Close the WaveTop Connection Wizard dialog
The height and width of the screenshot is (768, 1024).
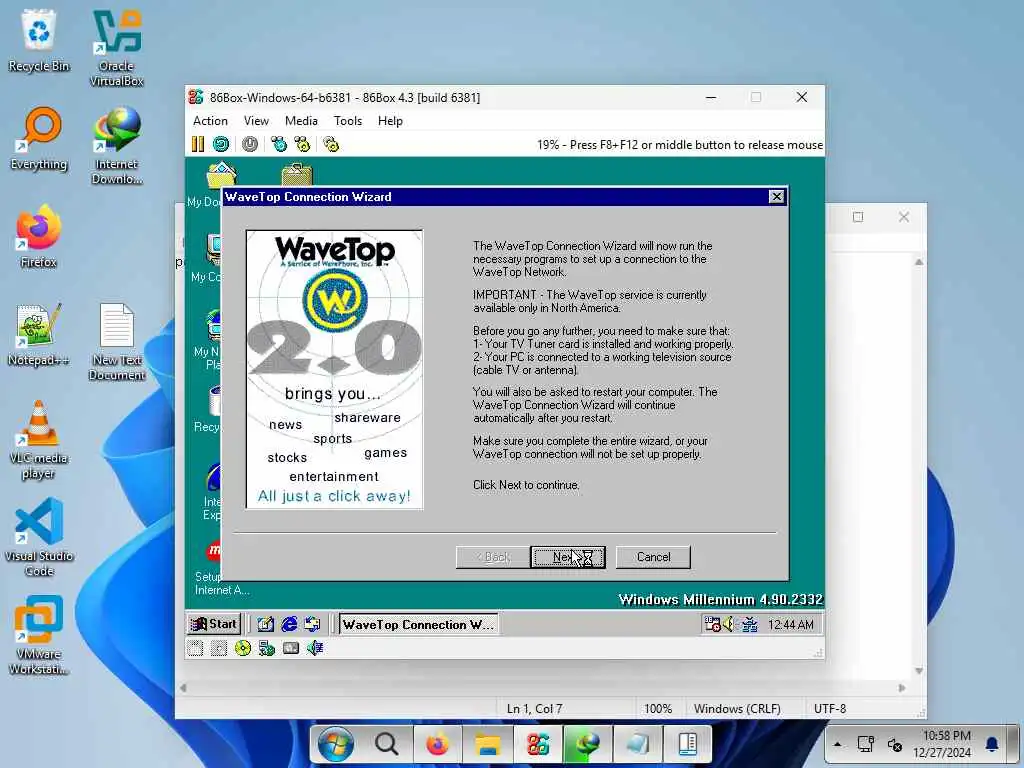click(x=776, y=197)
